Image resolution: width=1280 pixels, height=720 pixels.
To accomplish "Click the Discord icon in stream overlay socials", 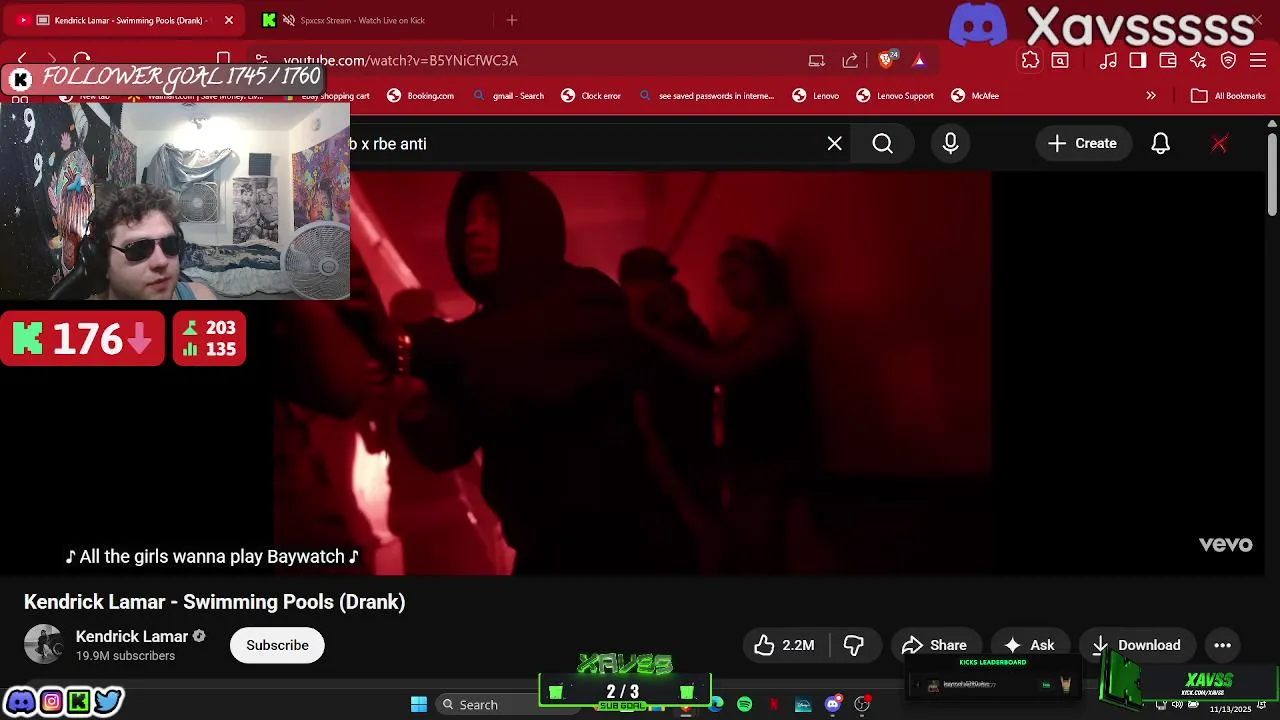I will point(20,701).
